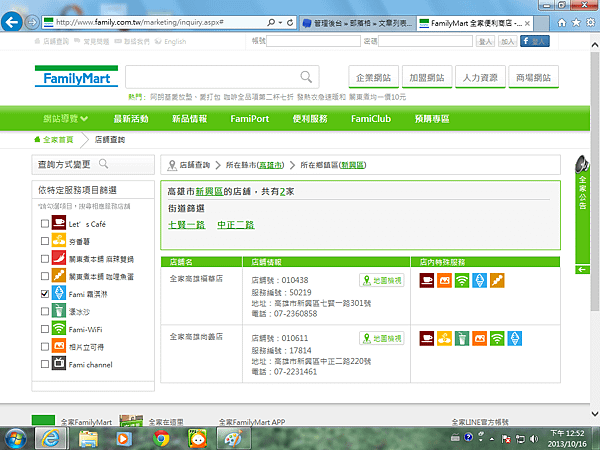The image size is (600, 450).
Task: Click the megaphone announcement icon on the right sidebar
Action: tap(582, 164)
